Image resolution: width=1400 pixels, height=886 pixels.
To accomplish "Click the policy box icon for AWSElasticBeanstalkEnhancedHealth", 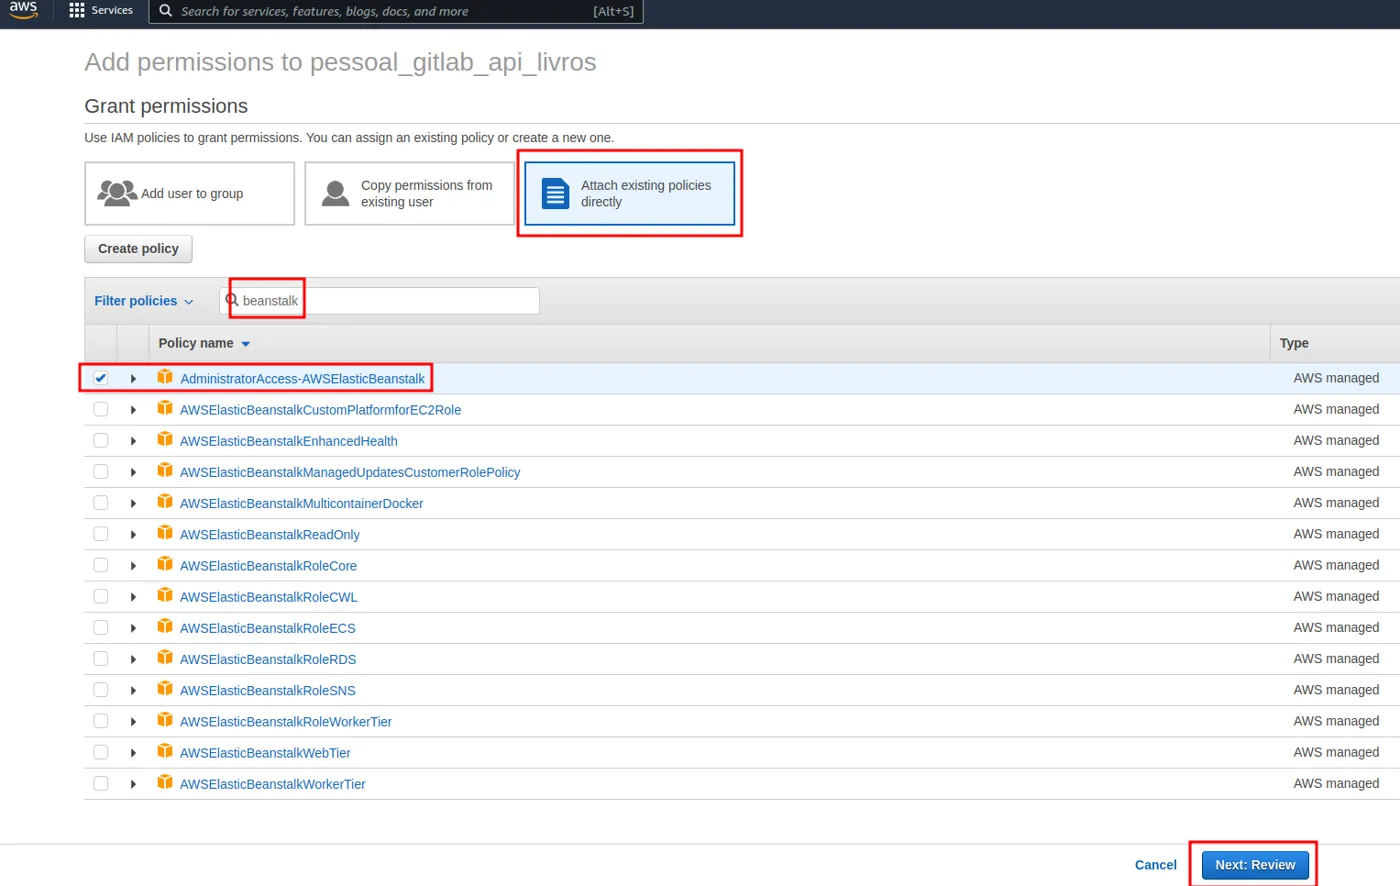I will 165,440.
